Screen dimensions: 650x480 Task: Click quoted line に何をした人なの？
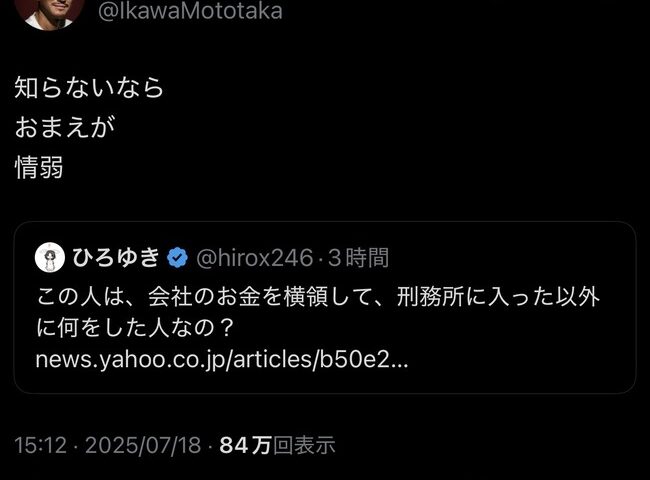(136, 328)
